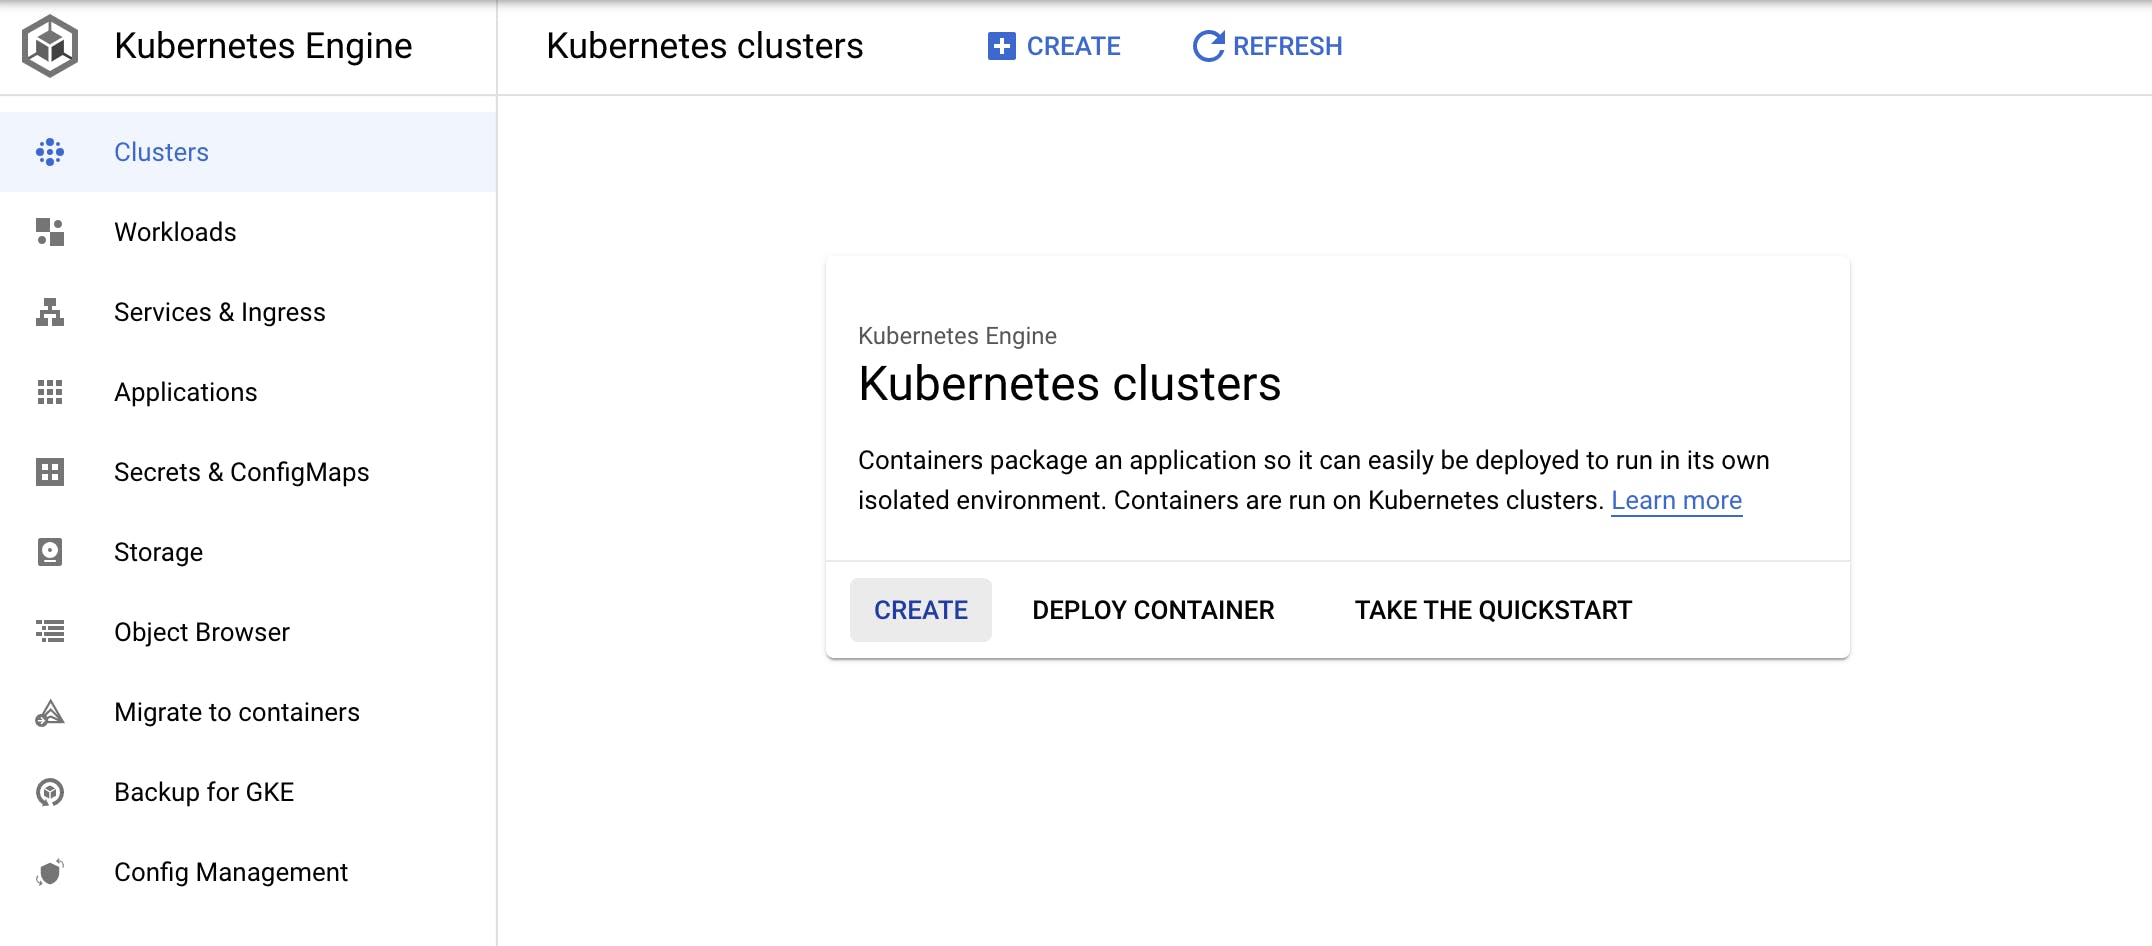Click CREATE button in the clusters card

(920, 610)
